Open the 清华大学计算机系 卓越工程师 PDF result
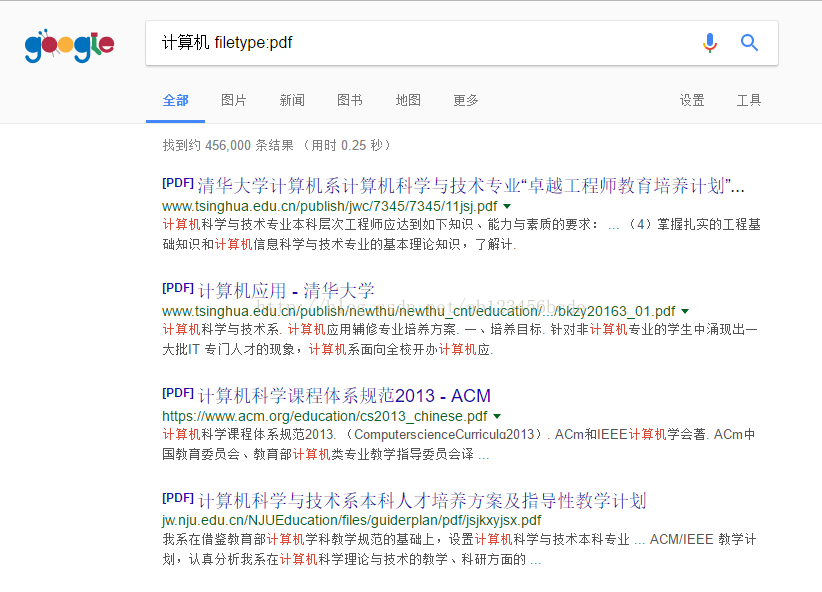Screen dimensions: 822x592 click(x=453, y=185)
